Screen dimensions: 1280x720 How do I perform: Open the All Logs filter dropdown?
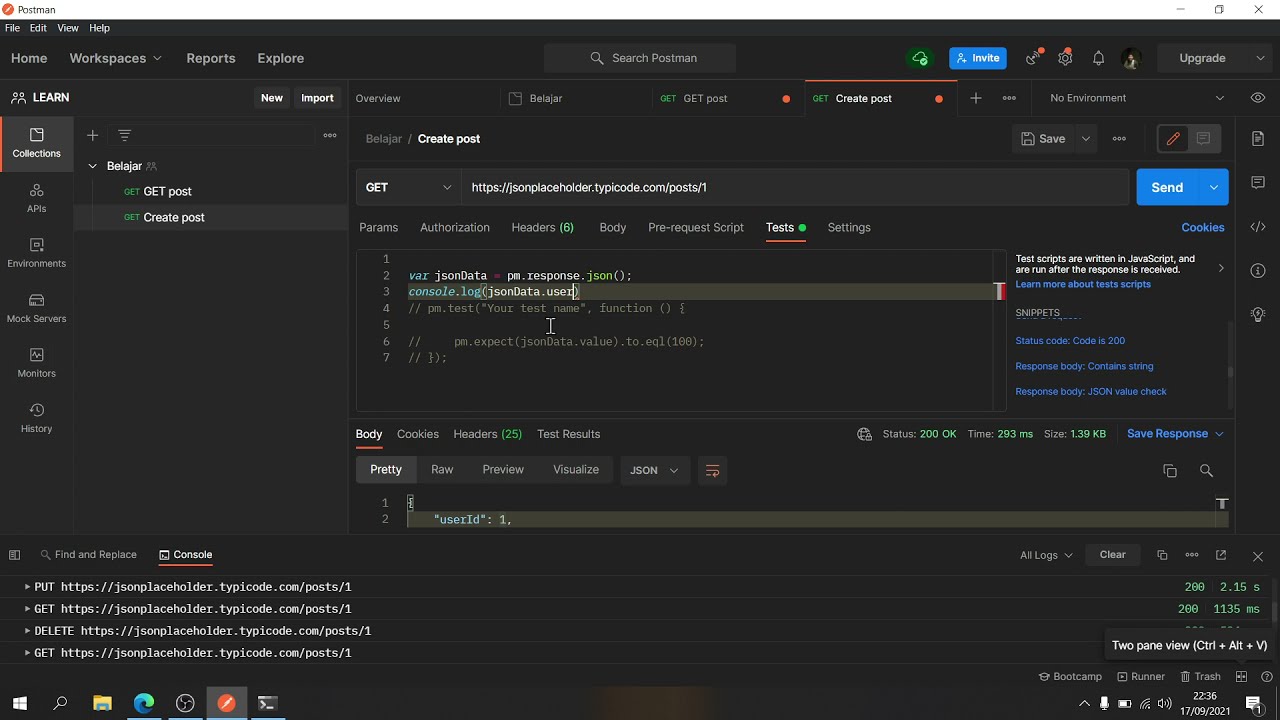pyautogui.click(x=1046, y=555)
